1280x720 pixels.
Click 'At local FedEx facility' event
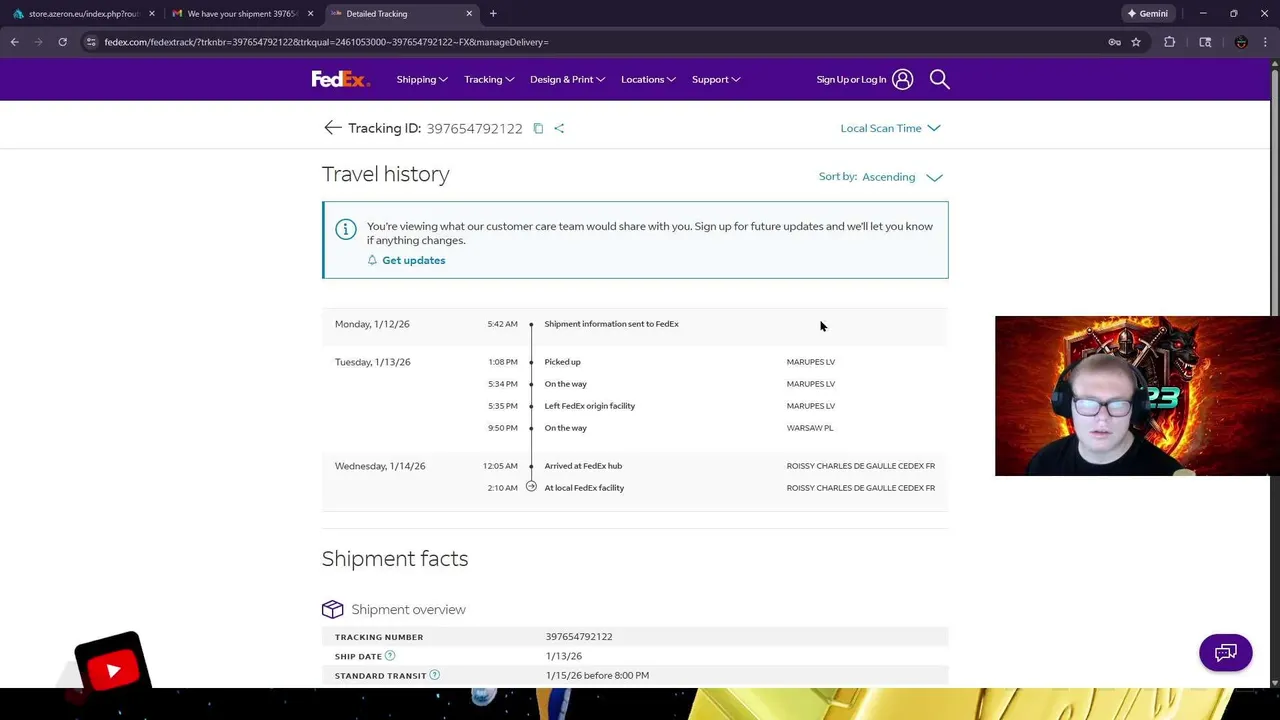[584, 488]
